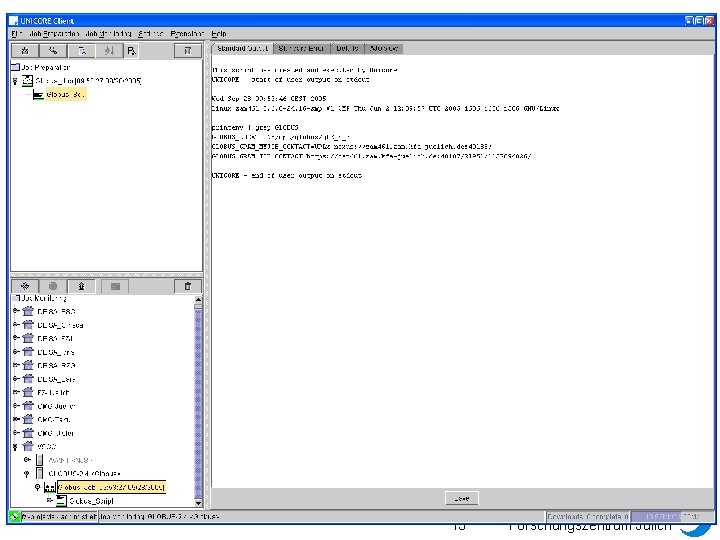Click the UNICORE Client title bar icon
This screenshot has width=720, height=540.
pos(14,21)
